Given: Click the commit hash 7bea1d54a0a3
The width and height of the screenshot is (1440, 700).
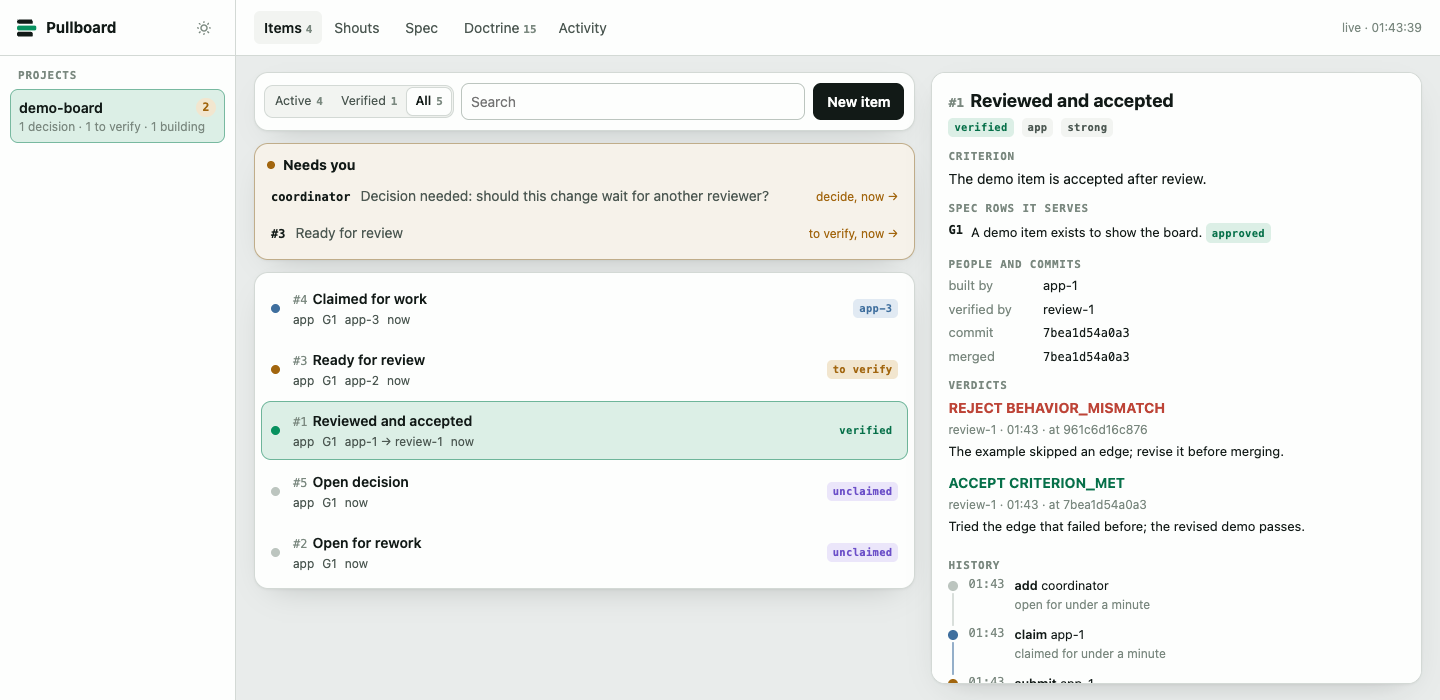Looking at the screenshot, I should pos(1086,333).
